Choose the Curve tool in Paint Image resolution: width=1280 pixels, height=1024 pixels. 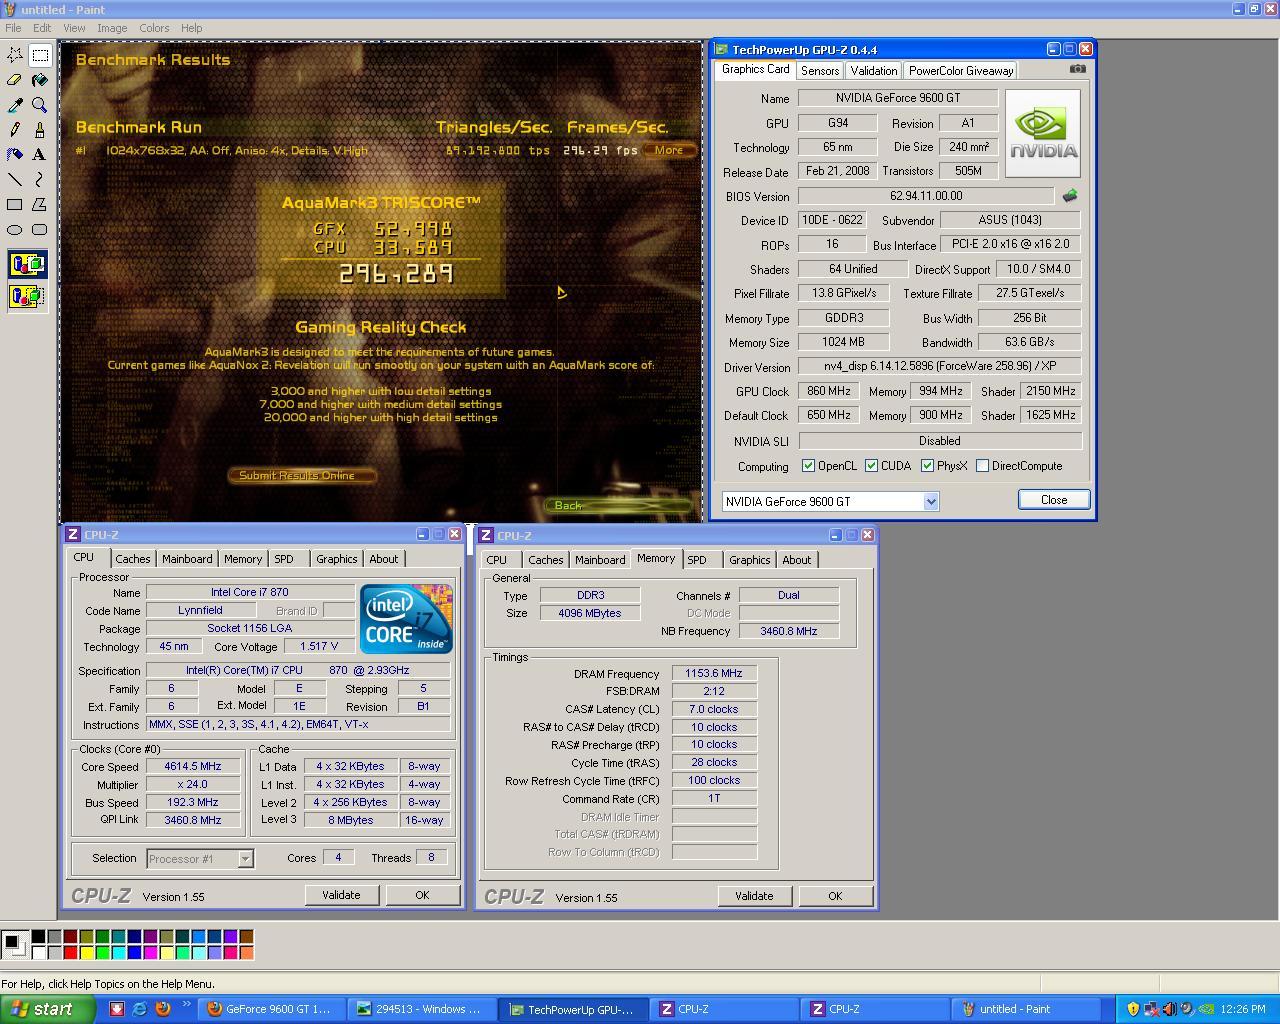(40, 180)
